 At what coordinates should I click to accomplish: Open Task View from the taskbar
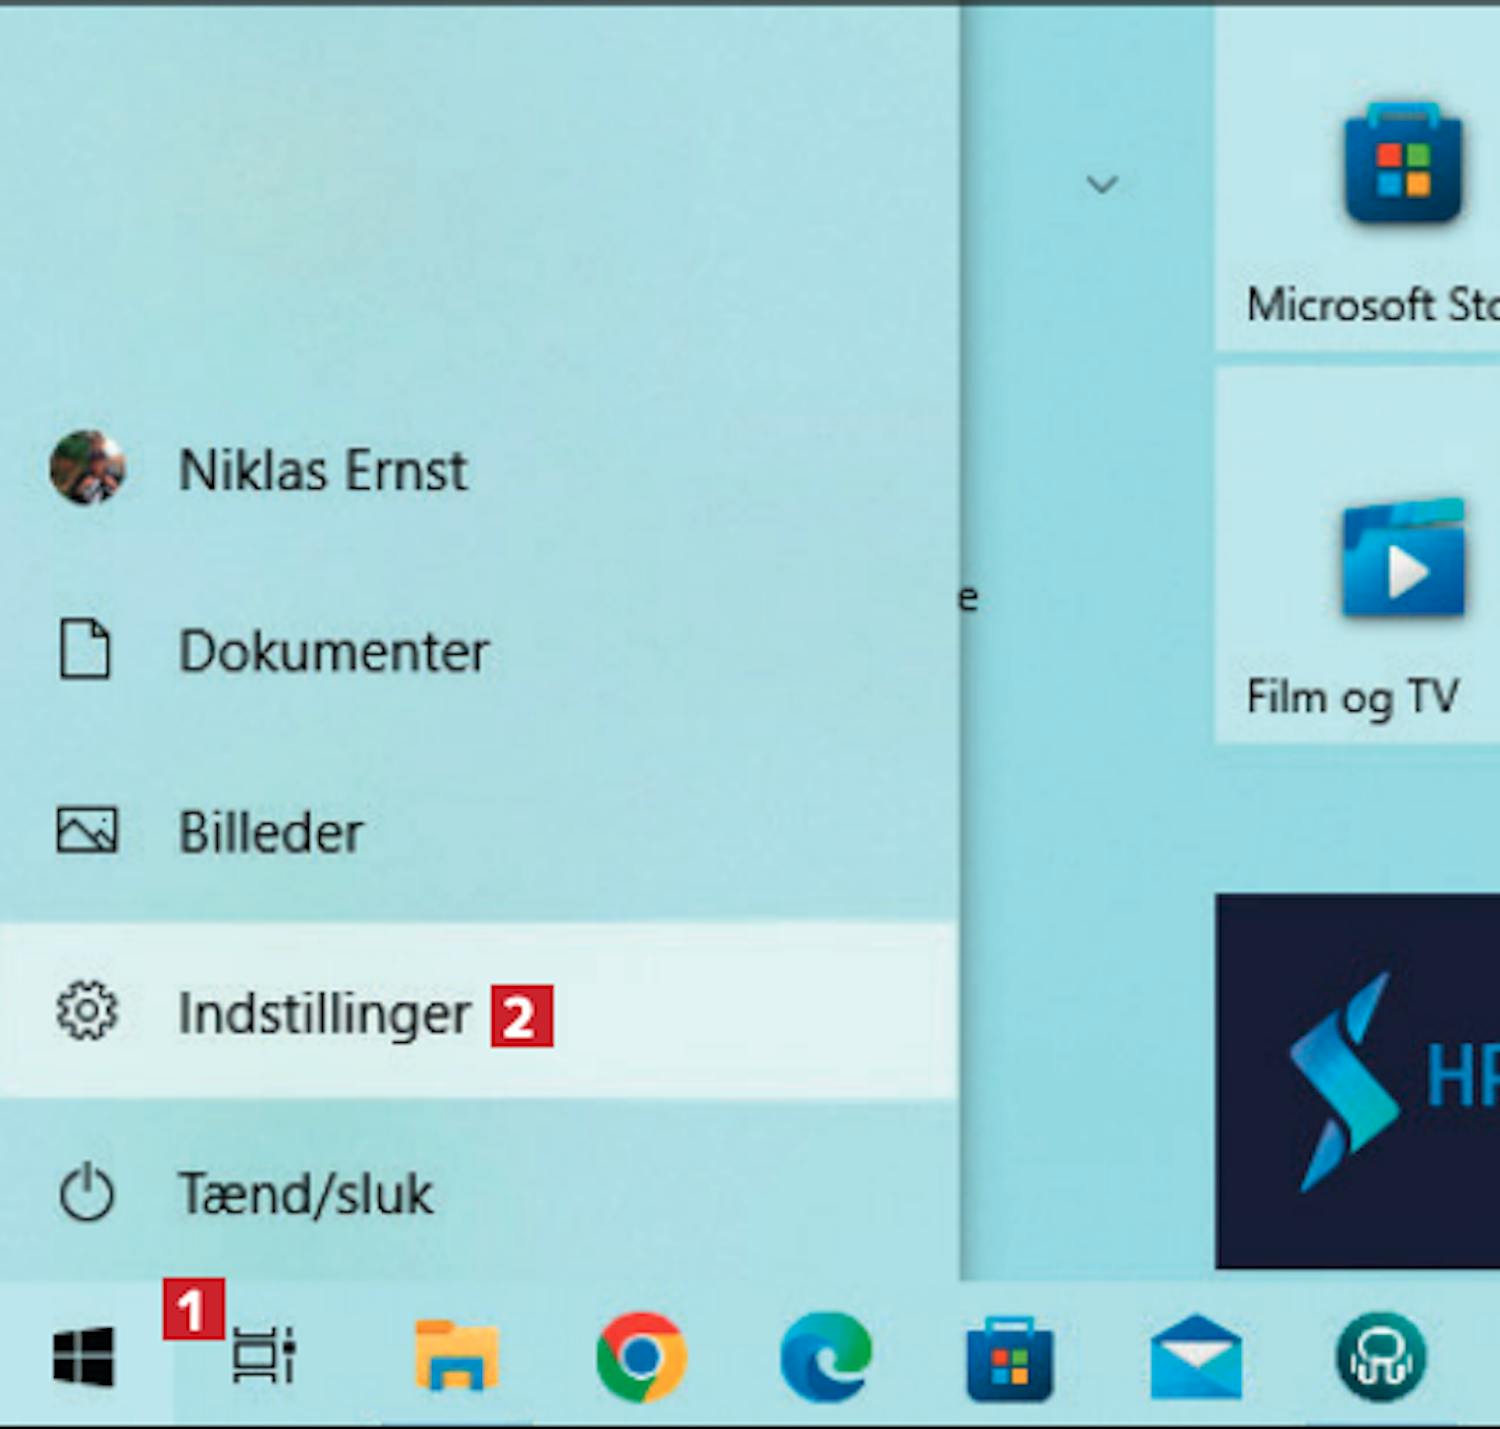263,1358
